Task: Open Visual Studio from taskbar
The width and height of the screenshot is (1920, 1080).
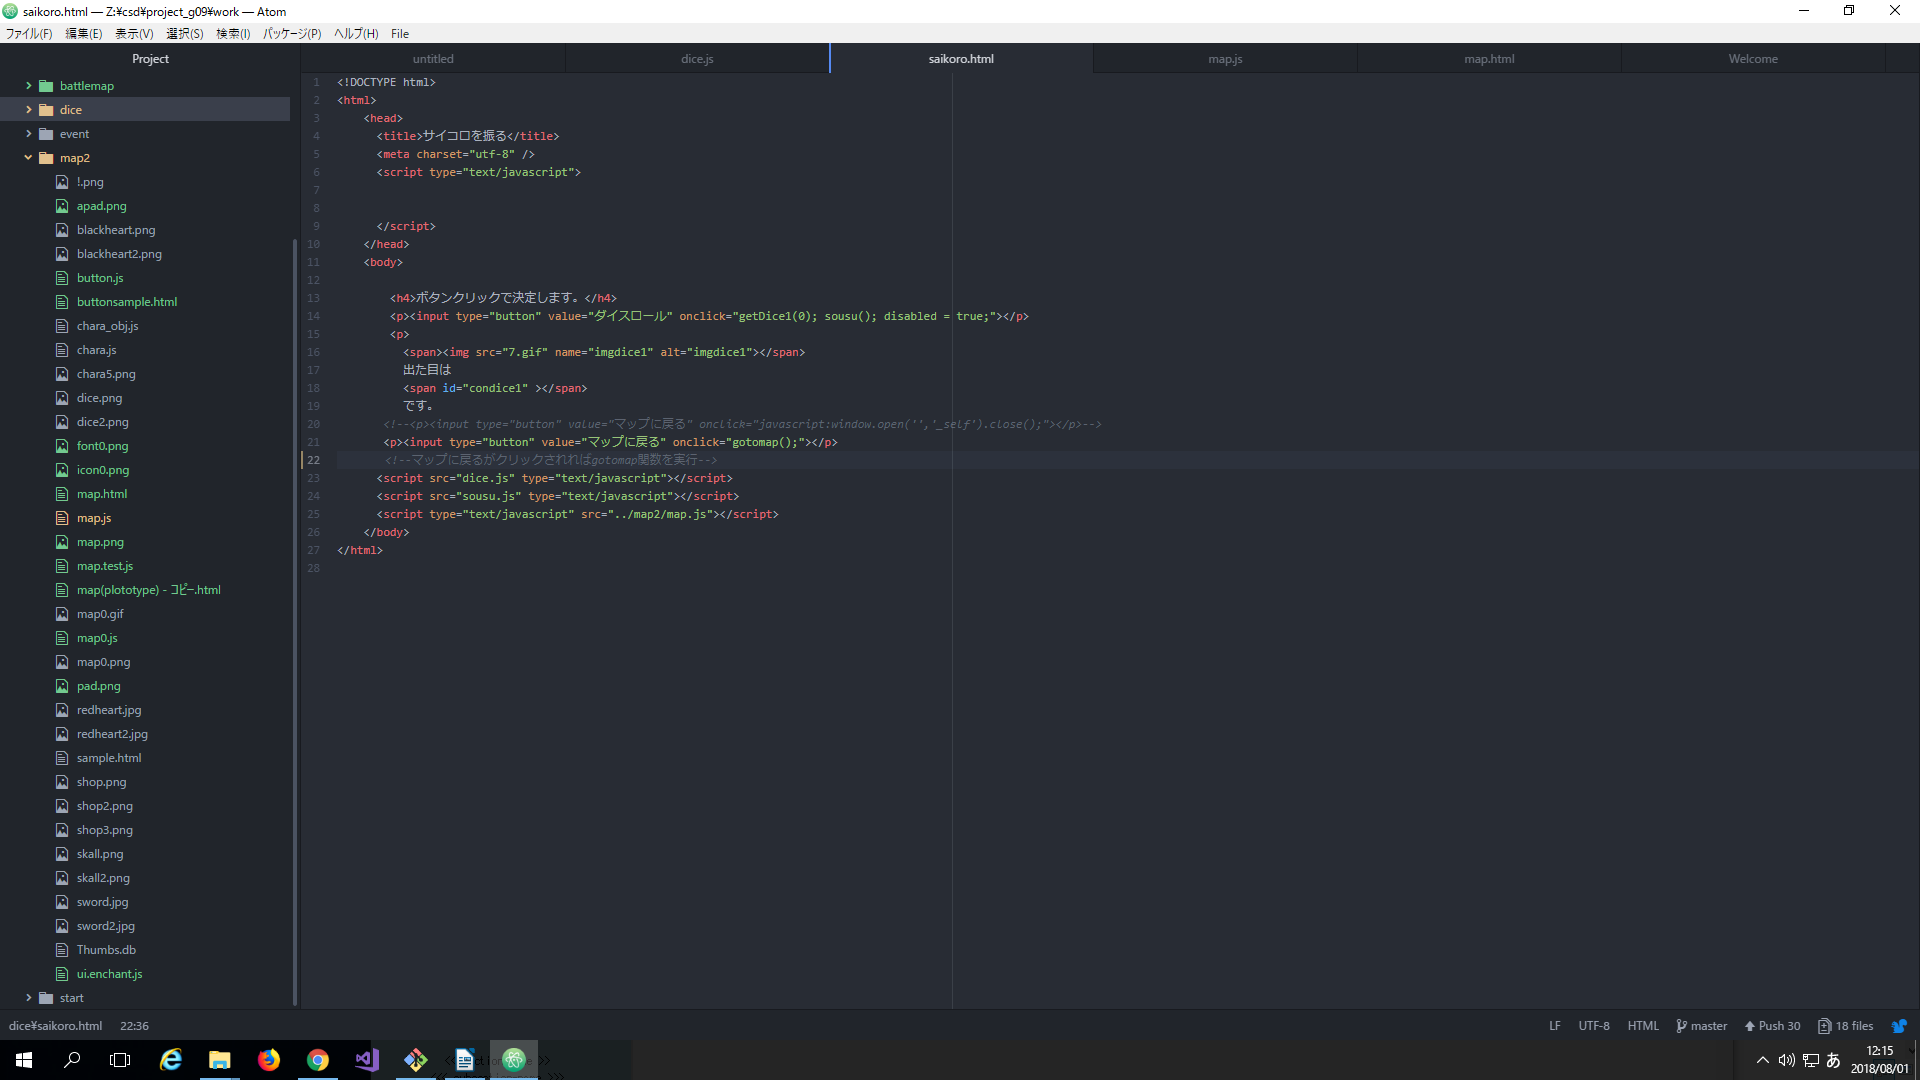Action: pos(366,1060)
